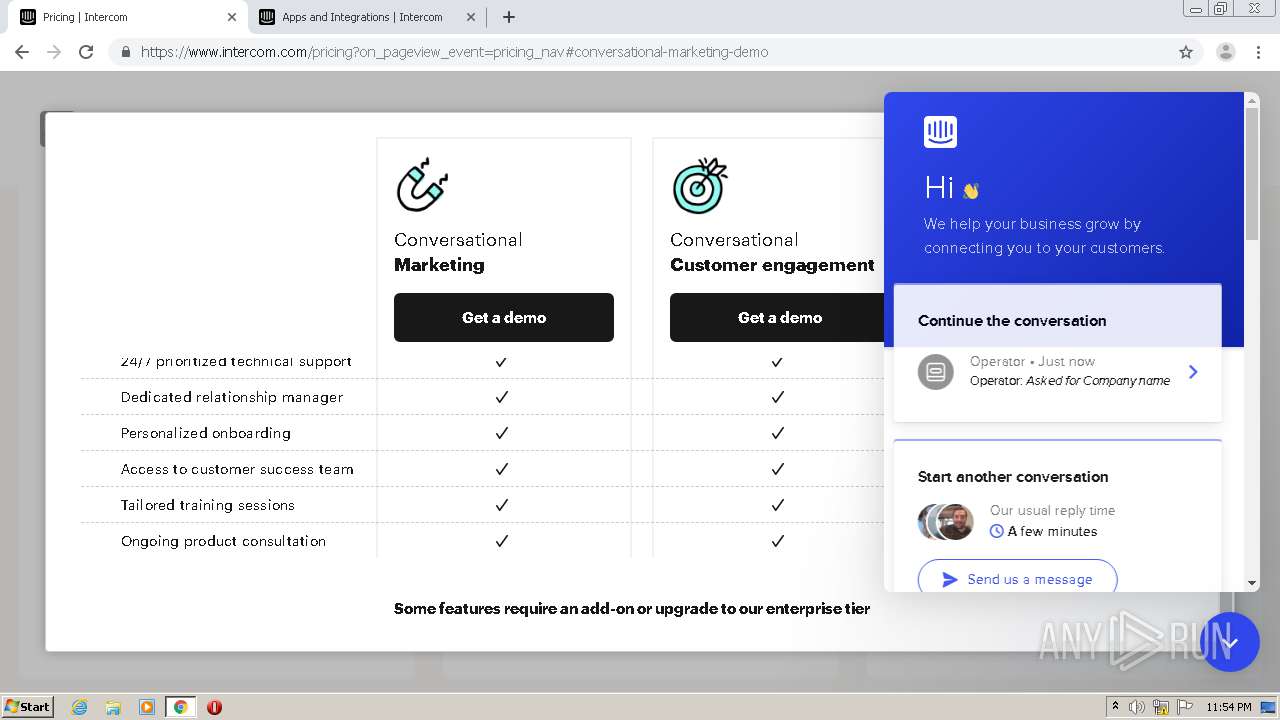Select 'Access to customer success team' text
The image size is (1280, 720).
pos(237,469)
